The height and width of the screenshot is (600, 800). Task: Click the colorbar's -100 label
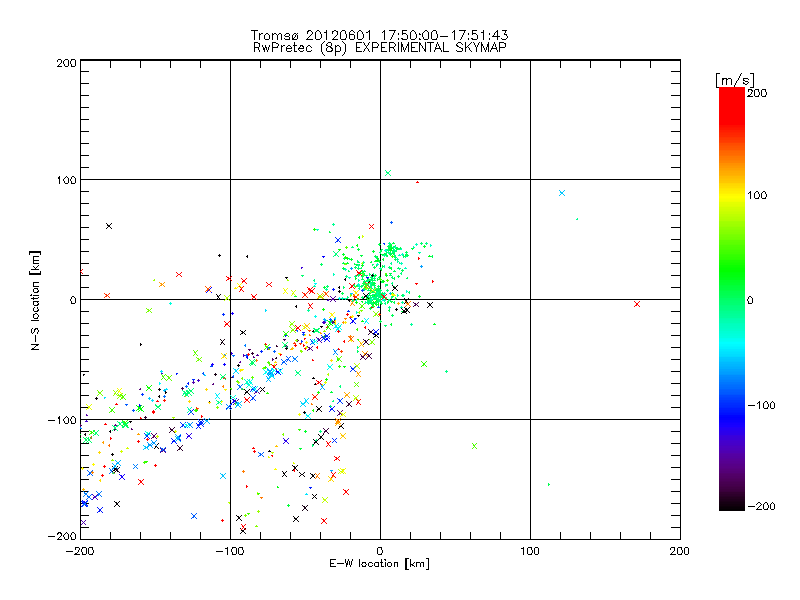(761, 405)
